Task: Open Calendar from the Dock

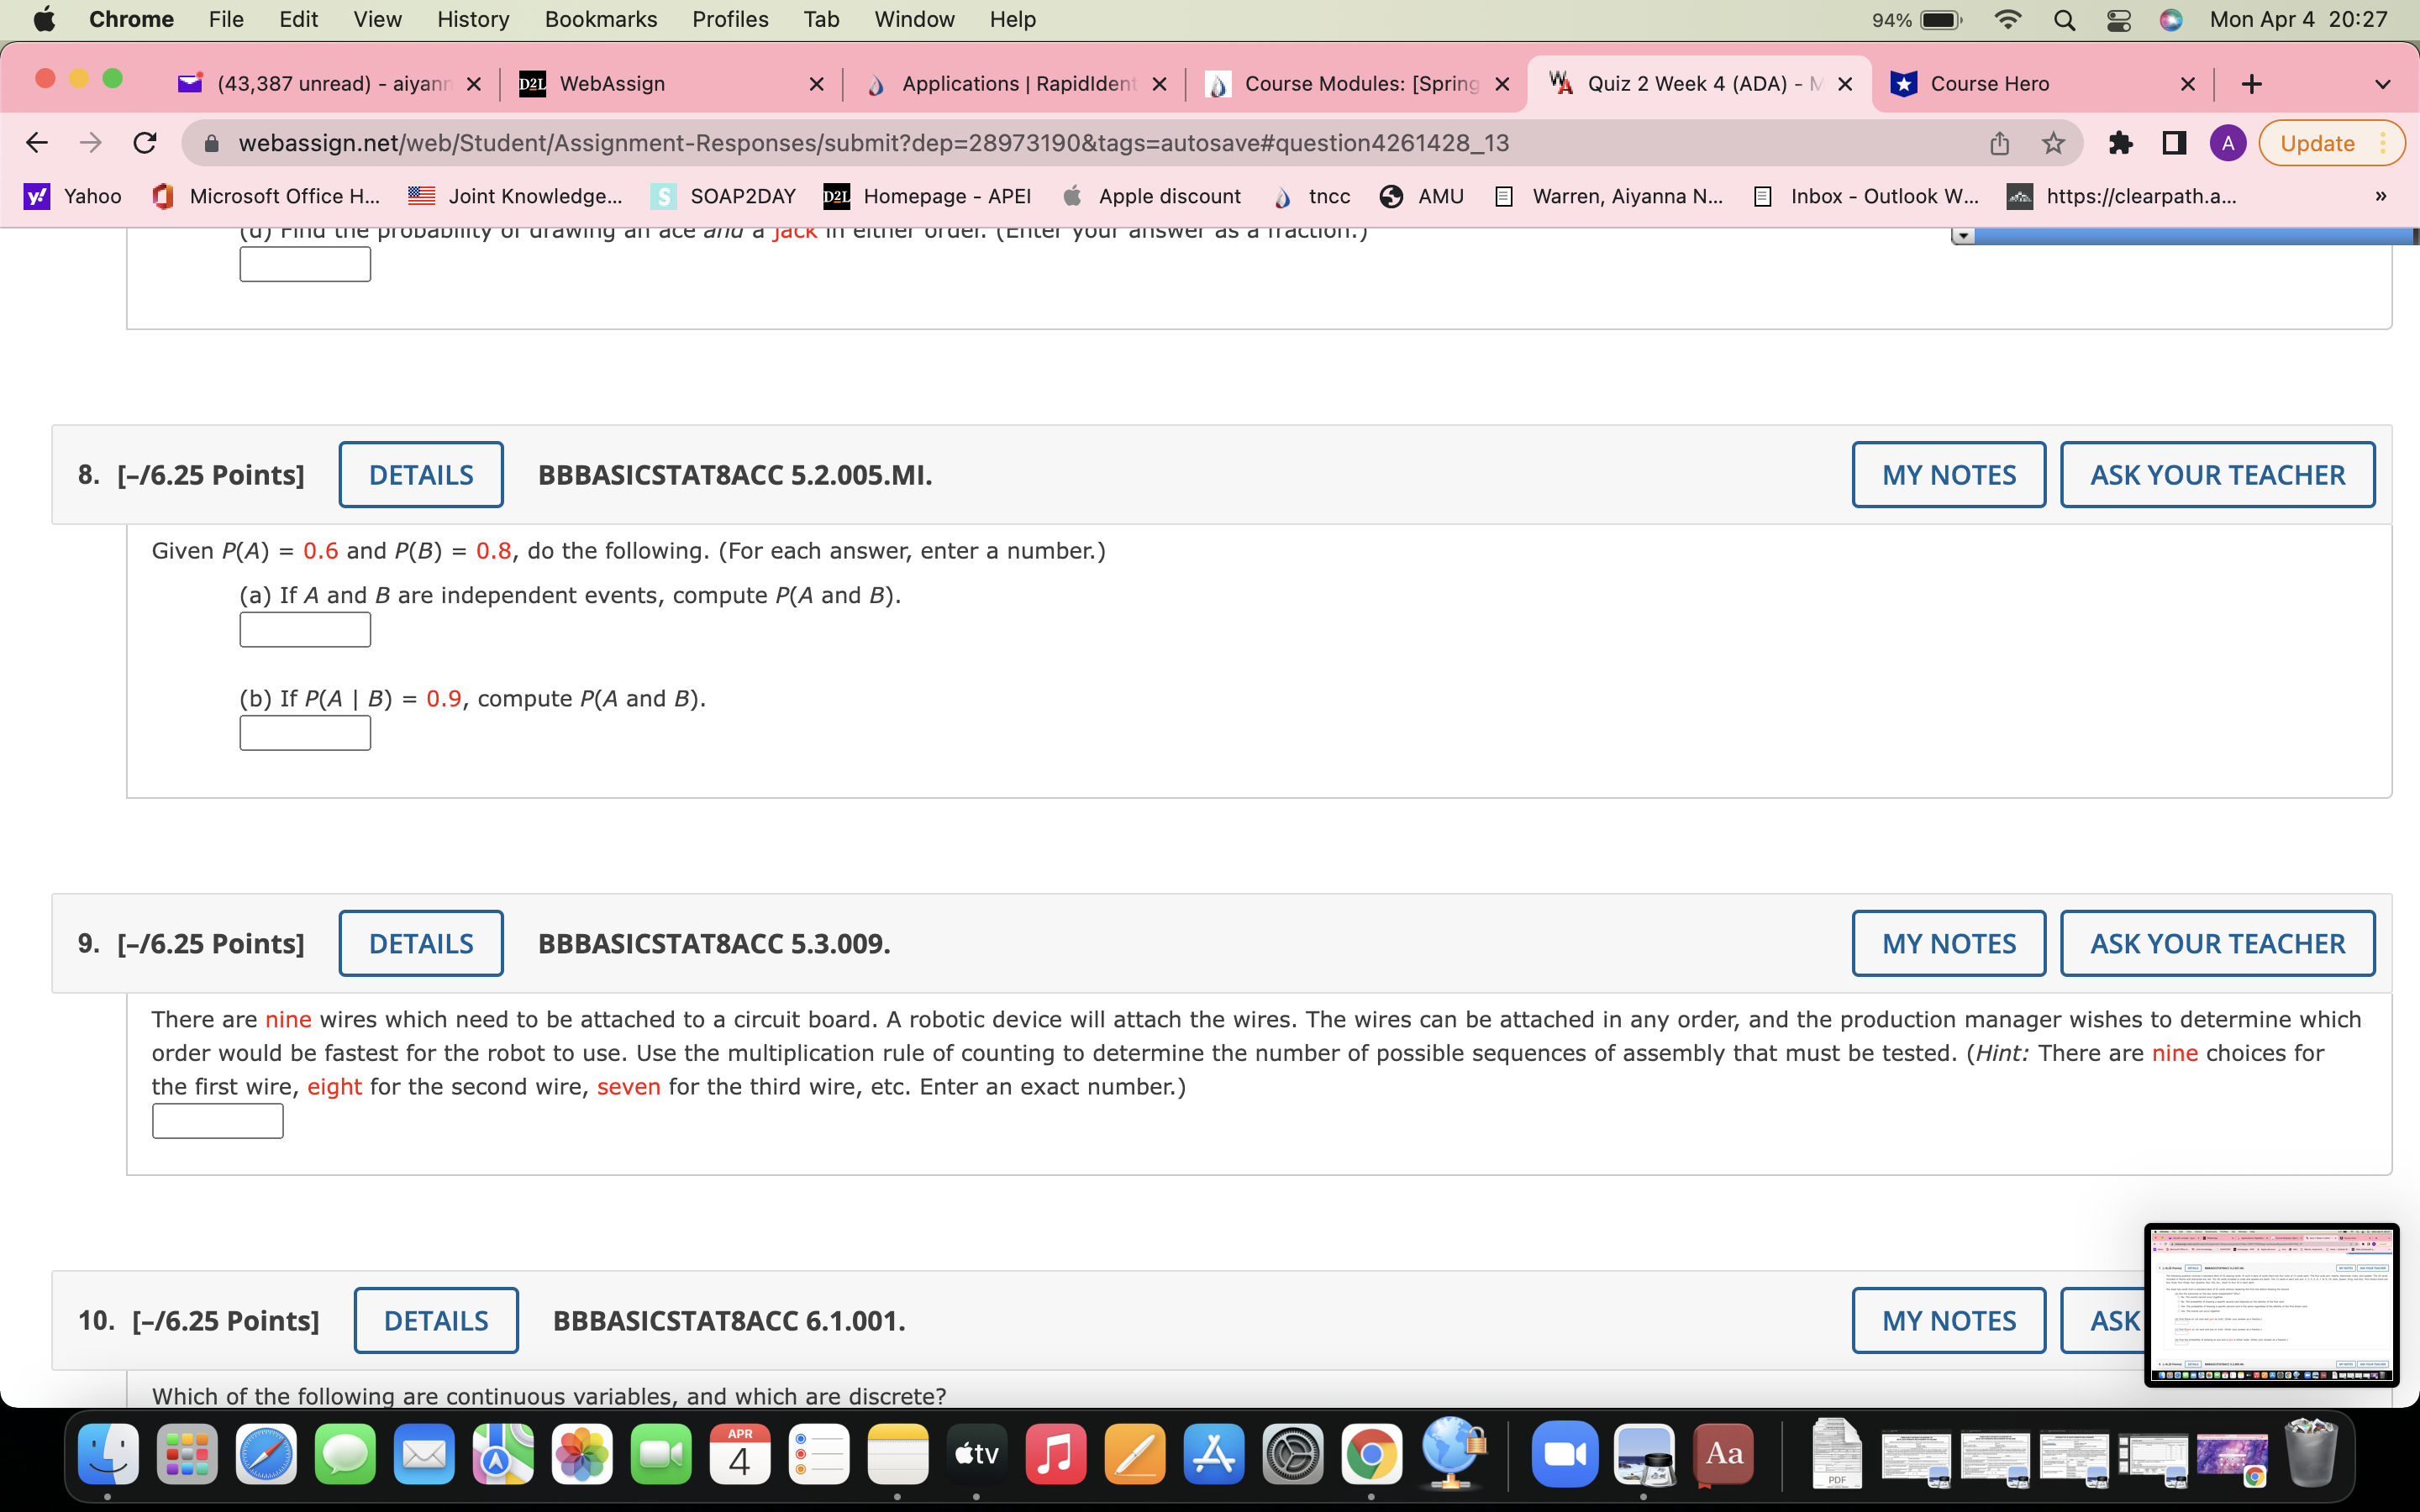Action: pyautogui.click(x=740, y=1453)
